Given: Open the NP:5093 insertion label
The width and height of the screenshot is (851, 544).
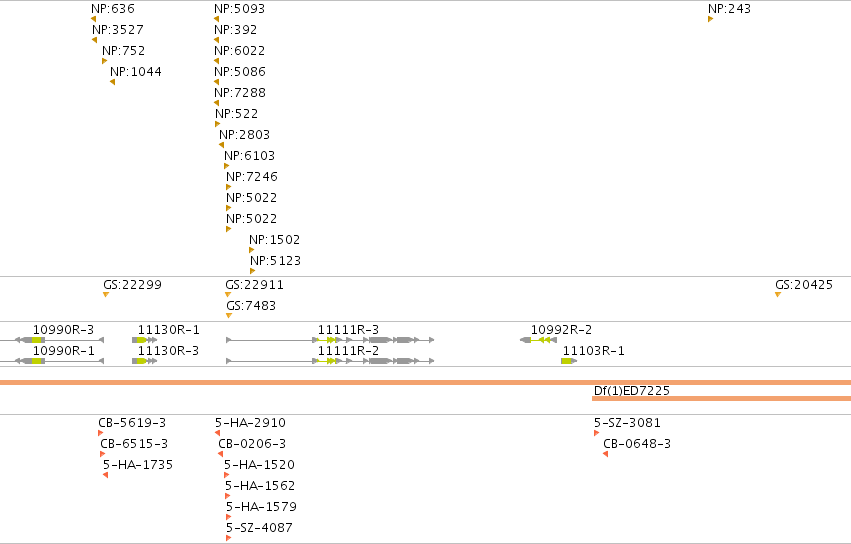Looking at the screenshot, I should point(239,9).
